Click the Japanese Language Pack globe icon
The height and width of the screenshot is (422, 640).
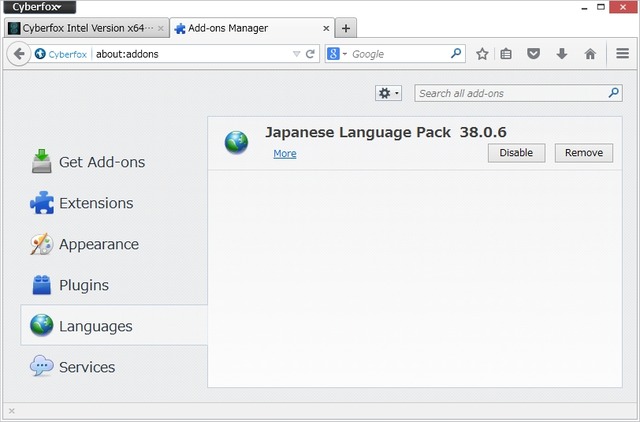tap(236, 142)
